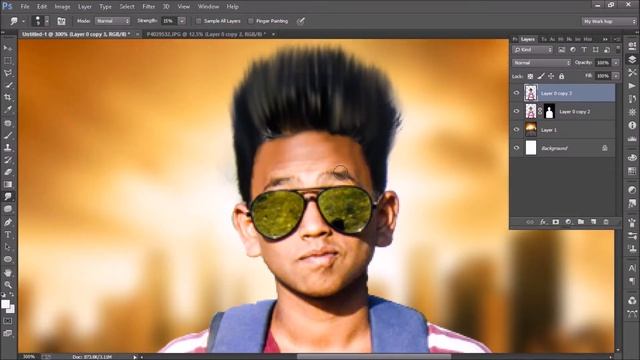Select the Hand tool
The height and width of the screenshot is (360, 640).
[x=8, y=272]
